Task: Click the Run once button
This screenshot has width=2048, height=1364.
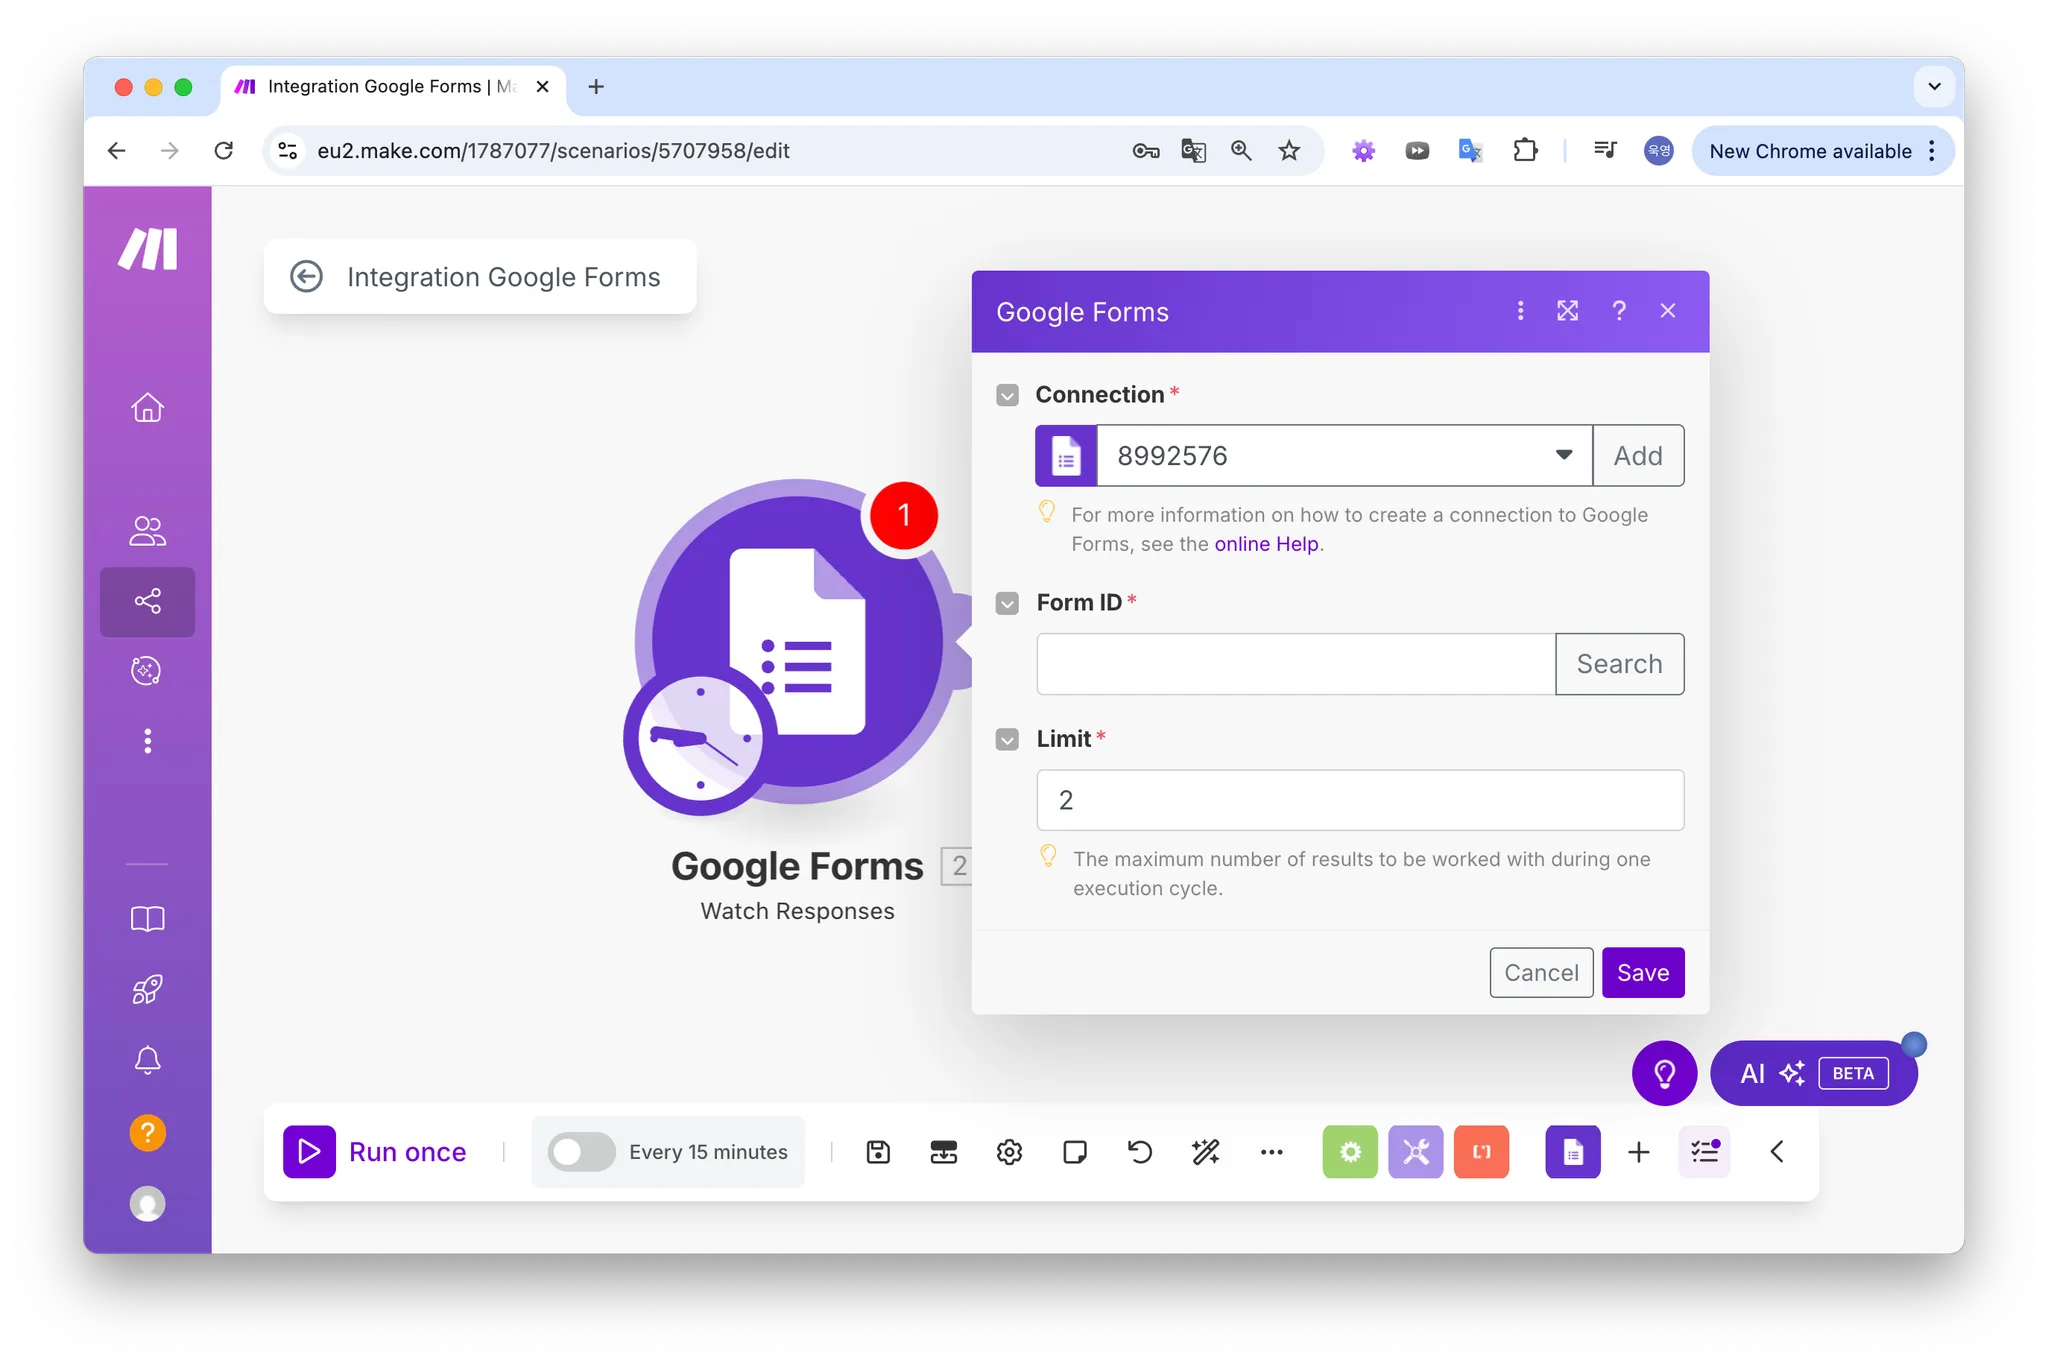Action: (x=376, y=1152)
